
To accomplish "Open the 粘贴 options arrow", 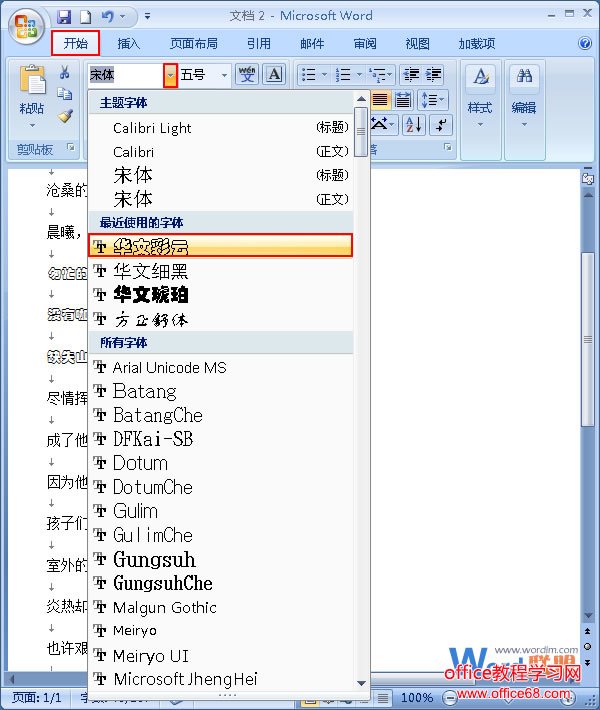I will point(32,125).
